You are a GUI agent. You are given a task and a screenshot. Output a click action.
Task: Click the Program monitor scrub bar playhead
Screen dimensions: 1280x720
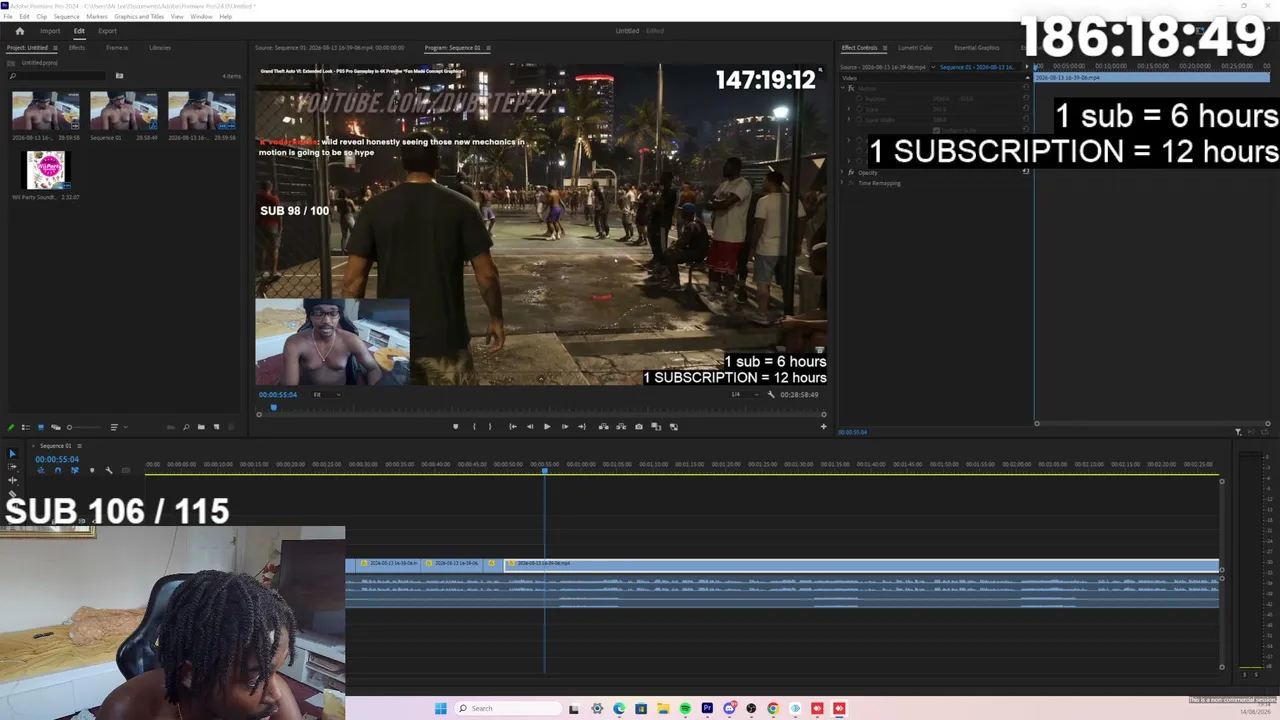(x=273, y=408)
